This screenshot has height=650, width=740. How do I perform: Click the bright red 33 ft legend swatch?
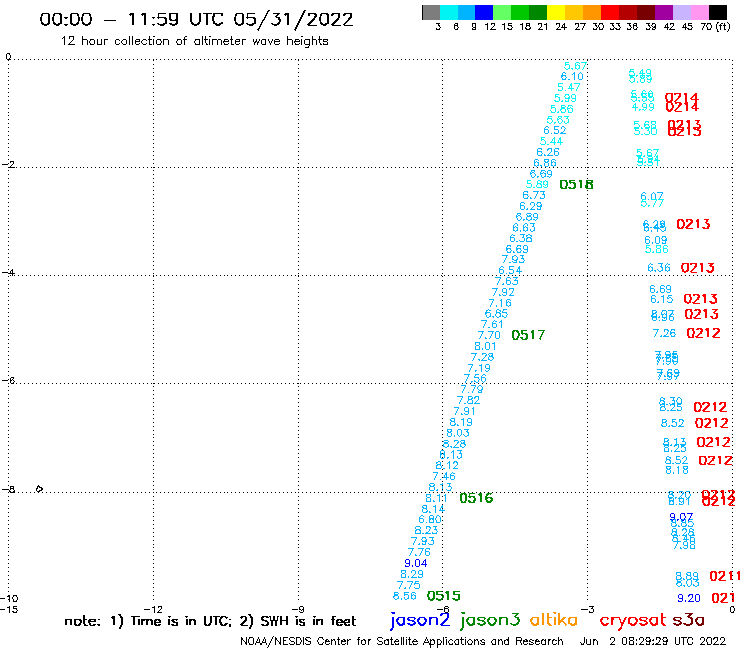click(610, 12)
